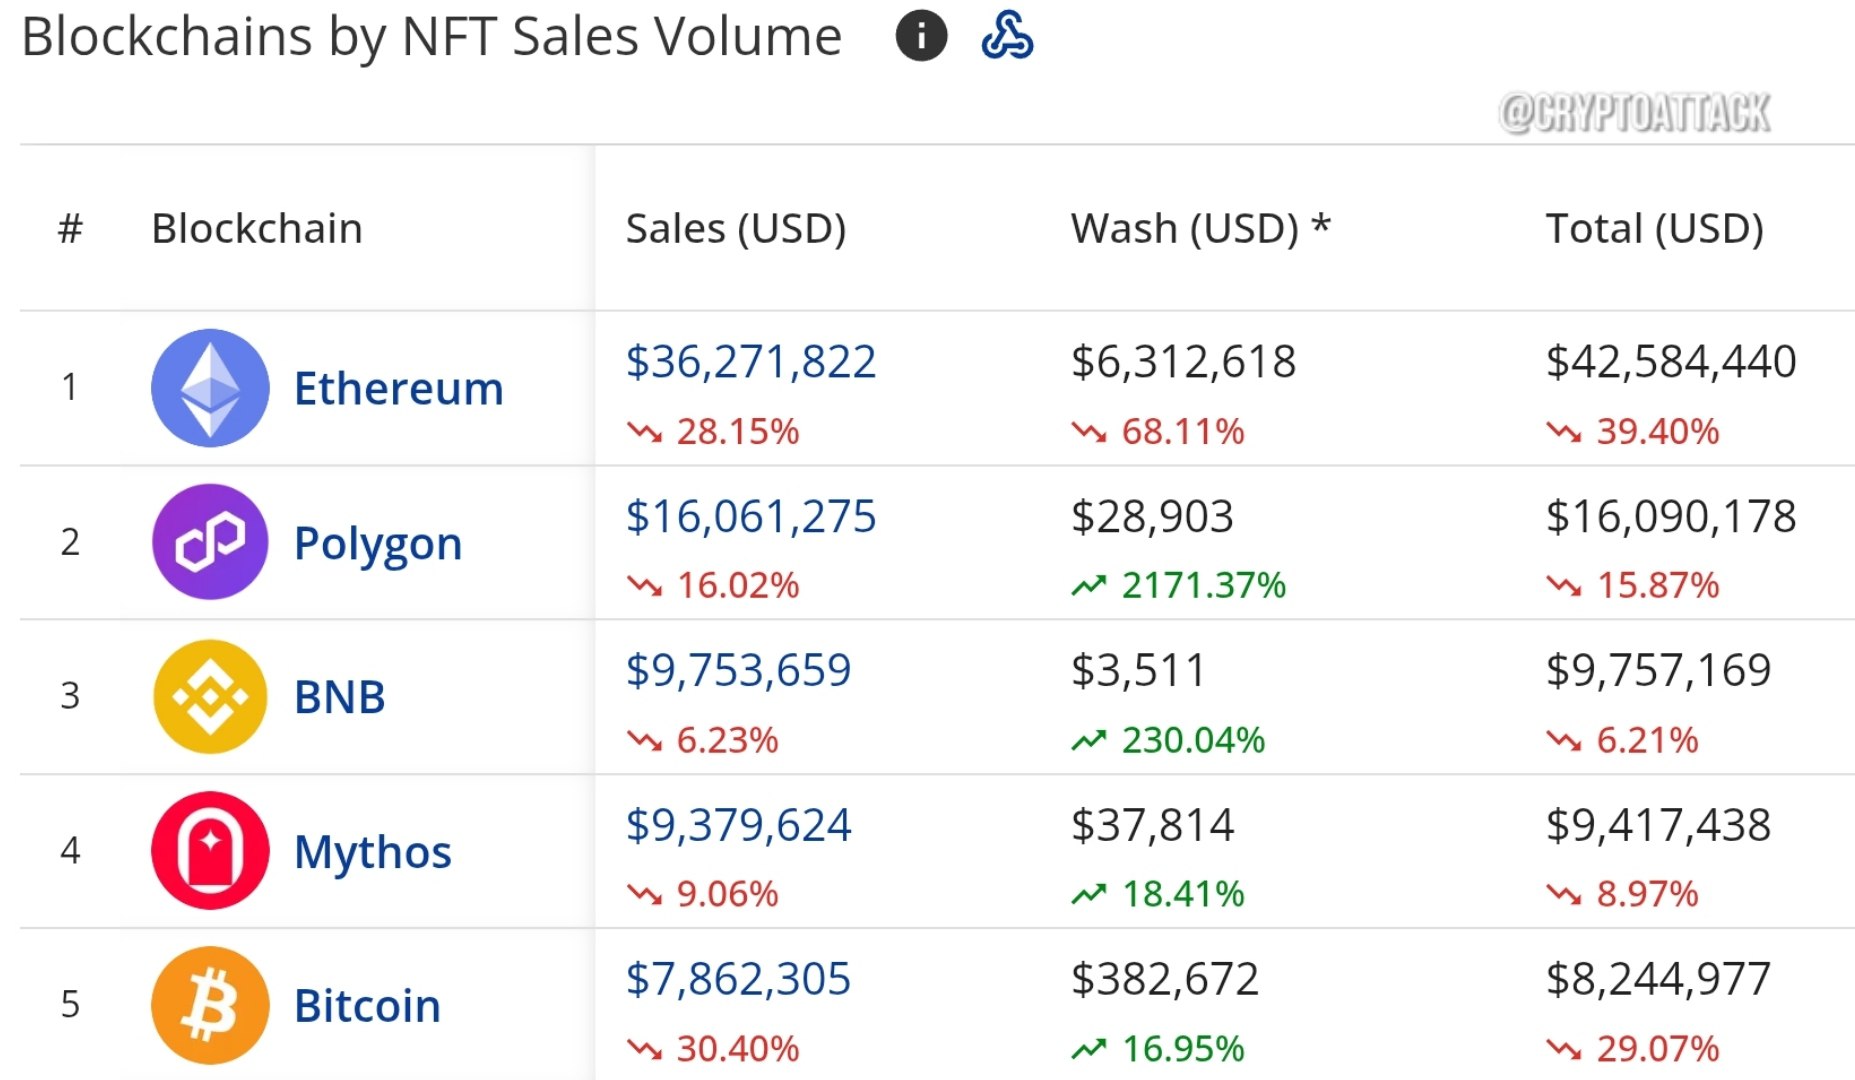Screen dimensions: 1855x1080
Task: Open the Mythos blockchain link
Action: coord(373,853)
